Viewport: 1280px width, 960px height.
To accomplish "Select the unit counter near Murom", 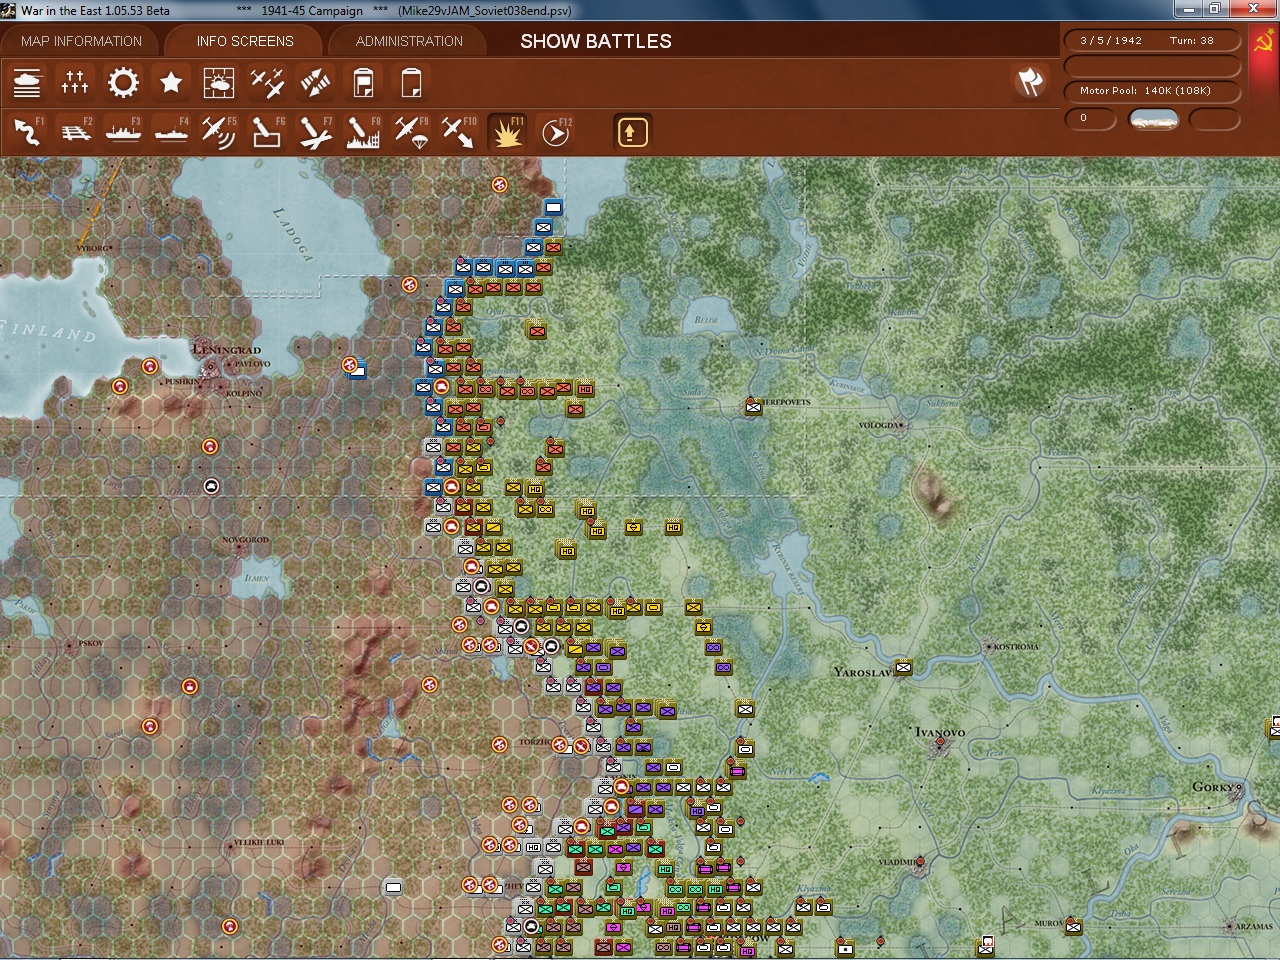I will (1073, 926).
